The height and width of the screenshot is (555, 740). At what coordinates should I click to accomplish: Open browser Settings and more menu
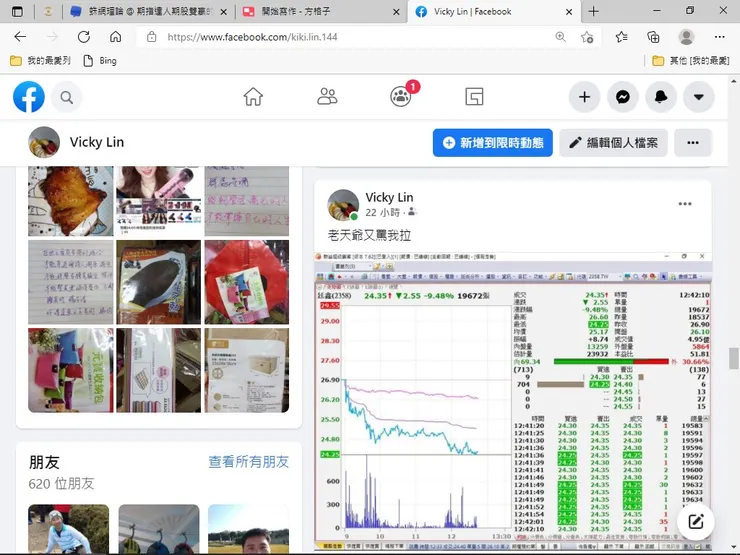719,37
